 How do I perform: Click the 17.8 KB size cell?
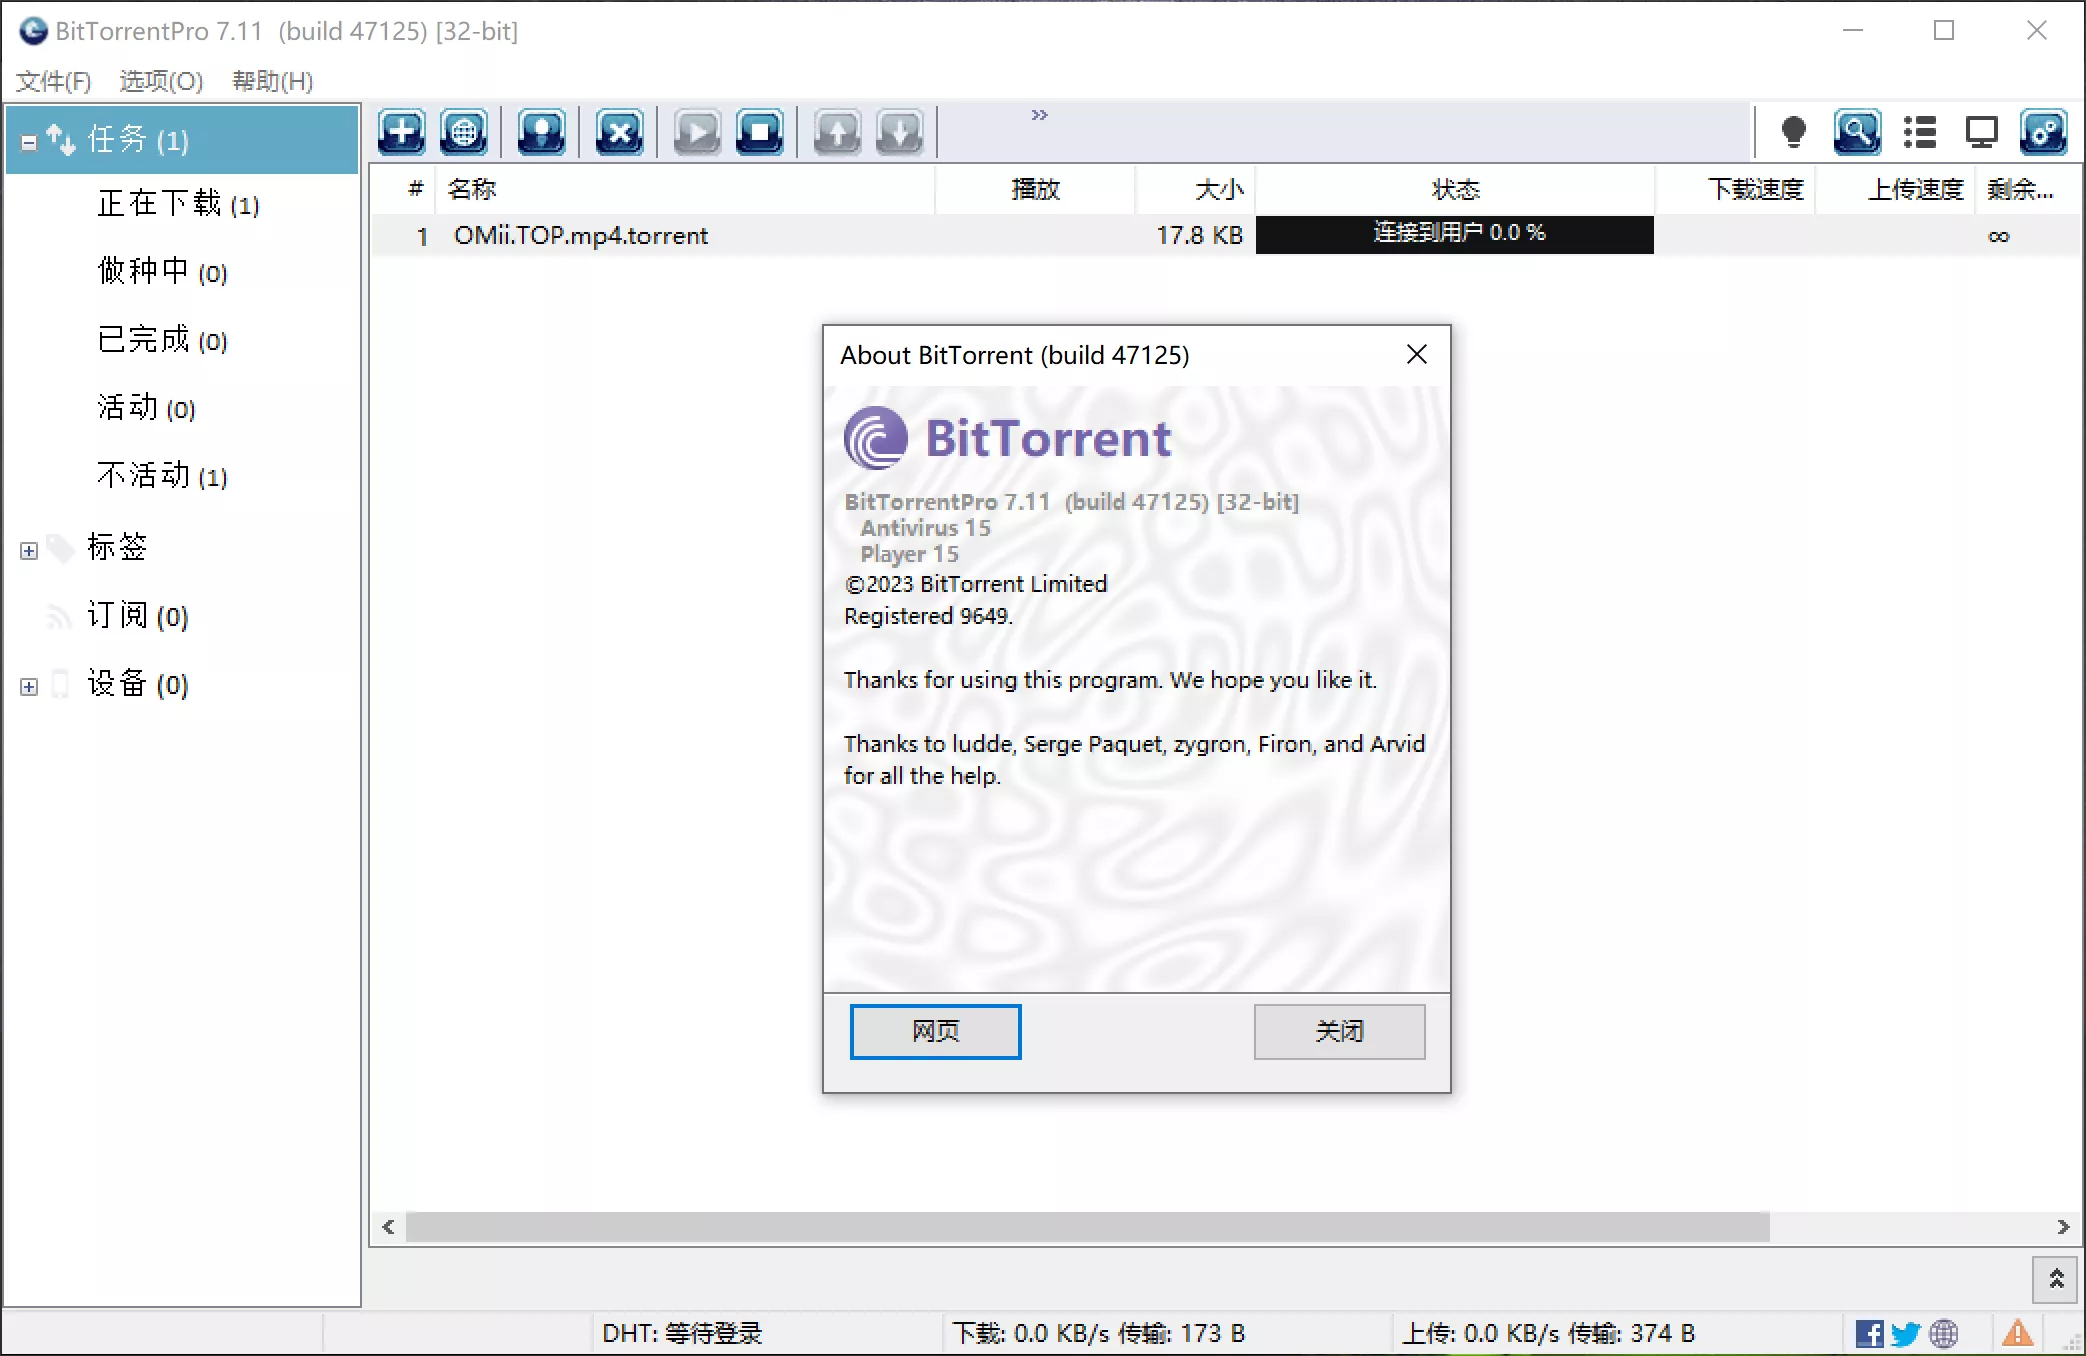point(1199,236)
